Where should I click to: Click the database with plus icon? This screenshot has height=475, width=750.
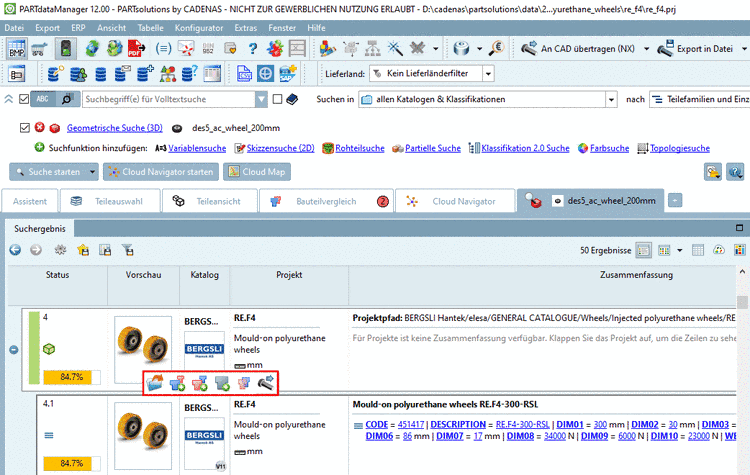[145, 74]
